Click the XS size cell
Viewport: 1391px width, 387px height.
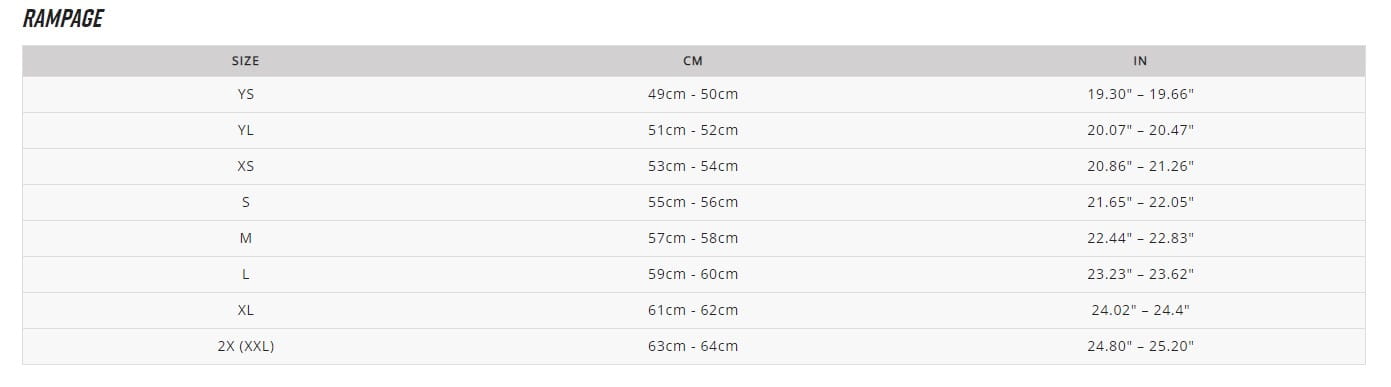(245, 166)
